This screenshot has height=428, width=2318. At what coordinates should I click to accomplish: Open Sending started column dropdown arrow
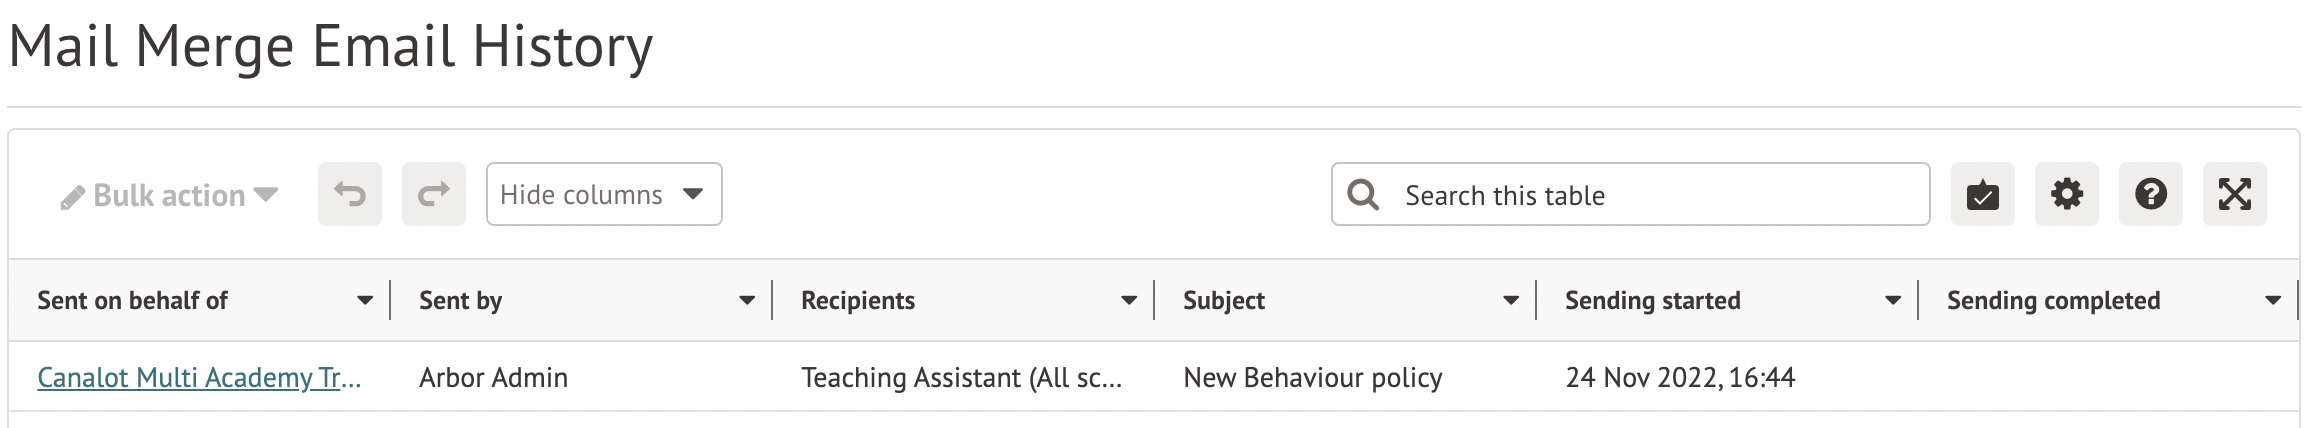[x=1893, y=300]
